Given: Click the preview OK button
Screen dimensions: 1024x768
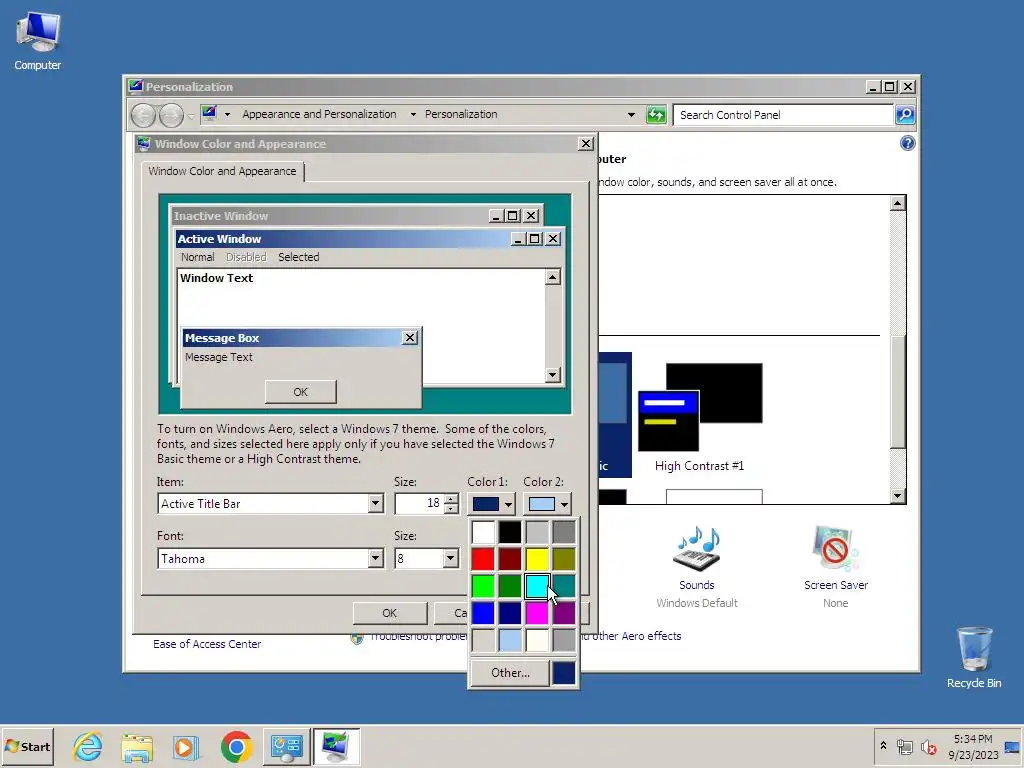Looking at the screenshot, I should 300,392.
